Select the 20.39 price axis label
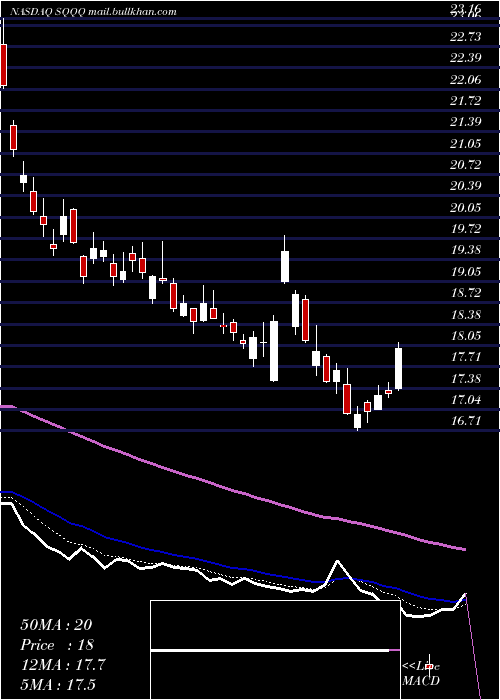This screenshot has width=500, height=700. [466, 186]
